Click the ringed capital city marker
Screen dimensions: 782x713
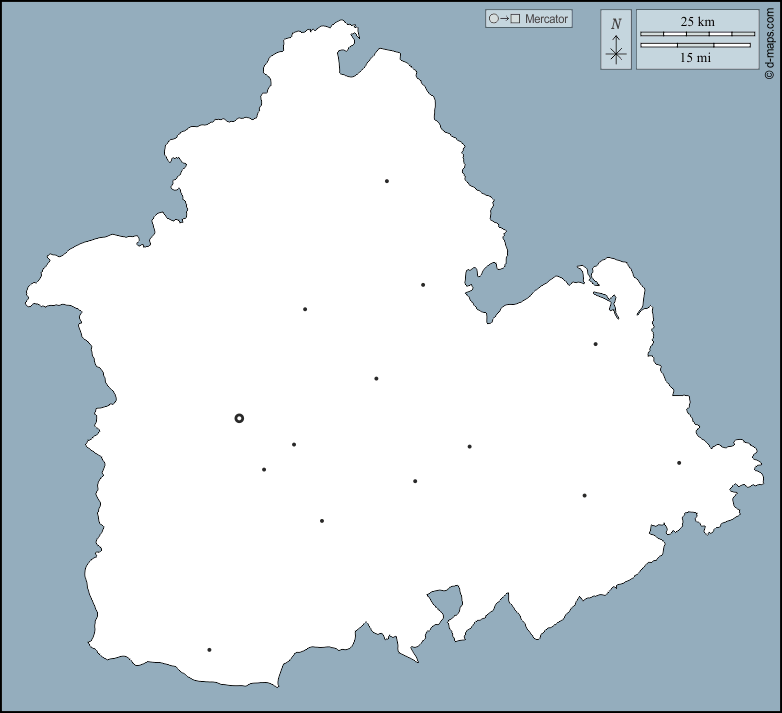tap(239, 418)
